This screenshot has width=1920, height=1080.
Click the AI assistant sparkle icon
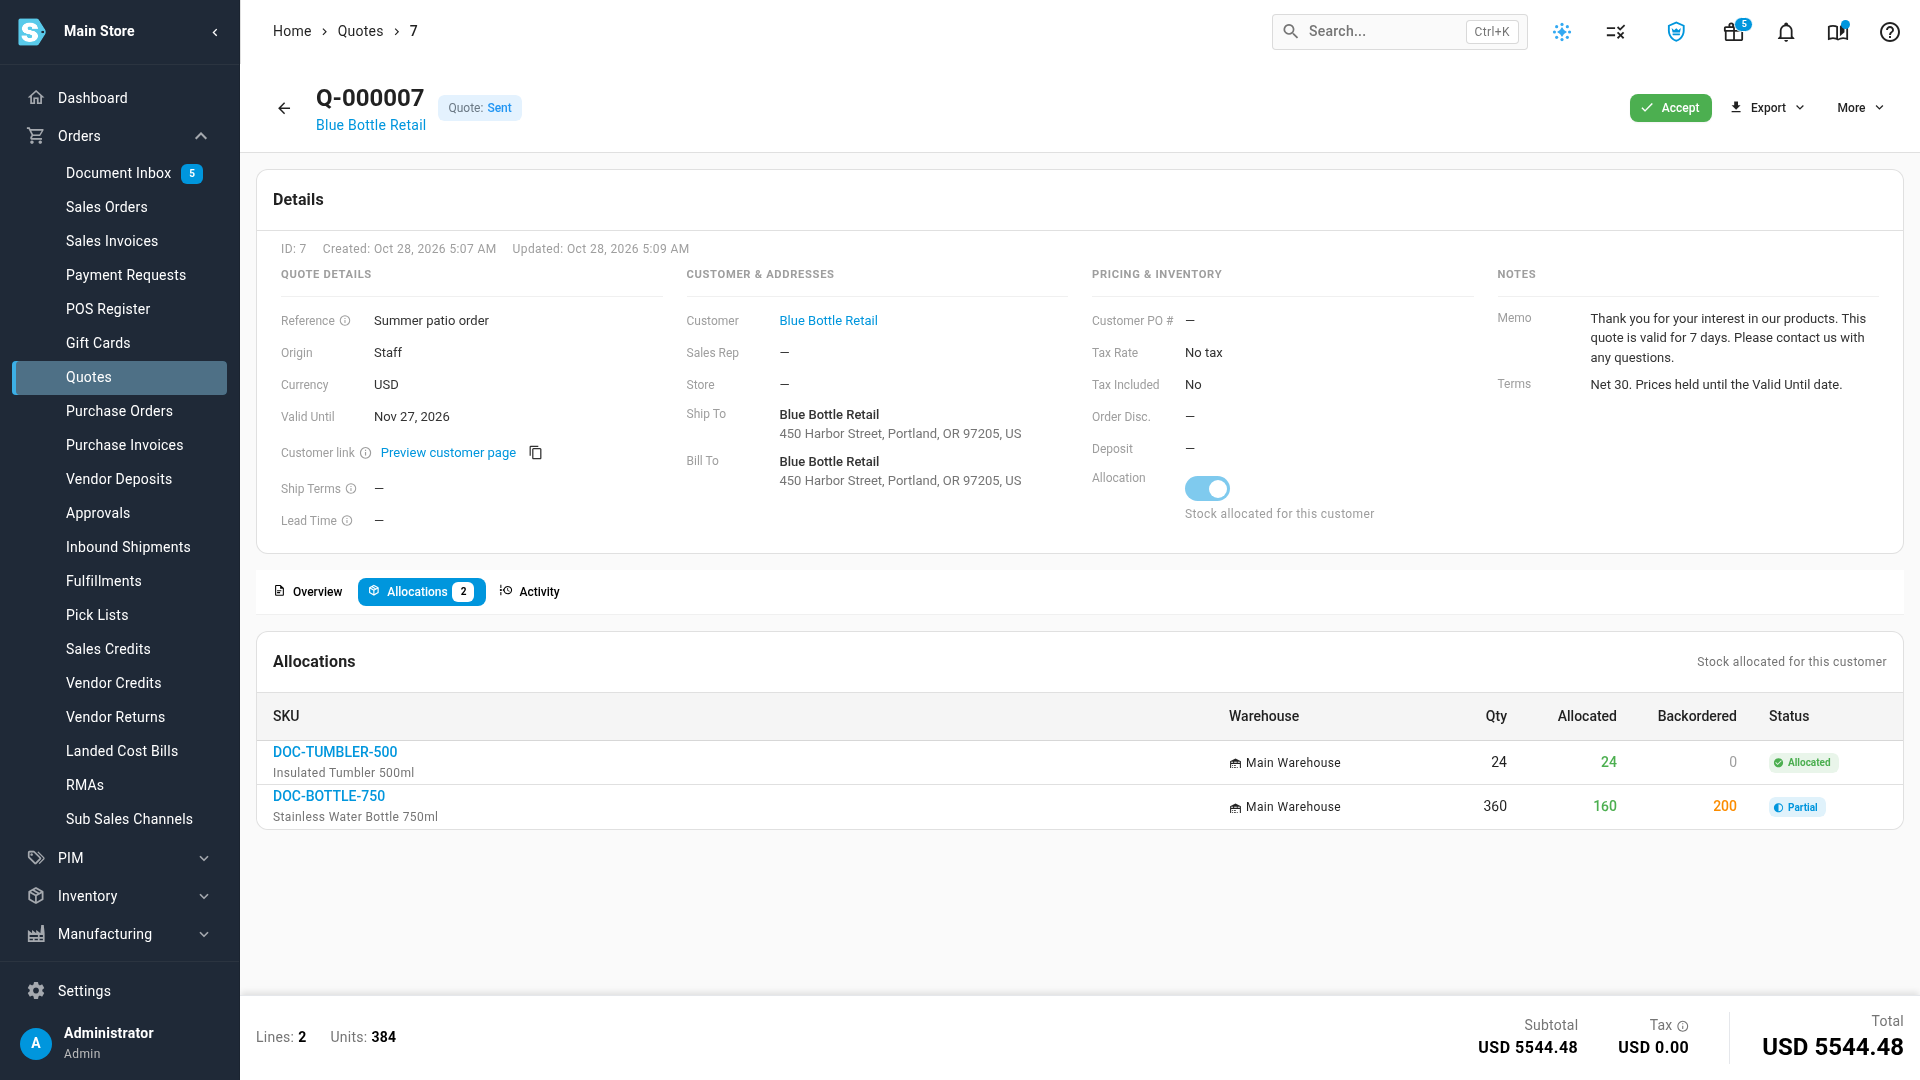(1562, 32)
